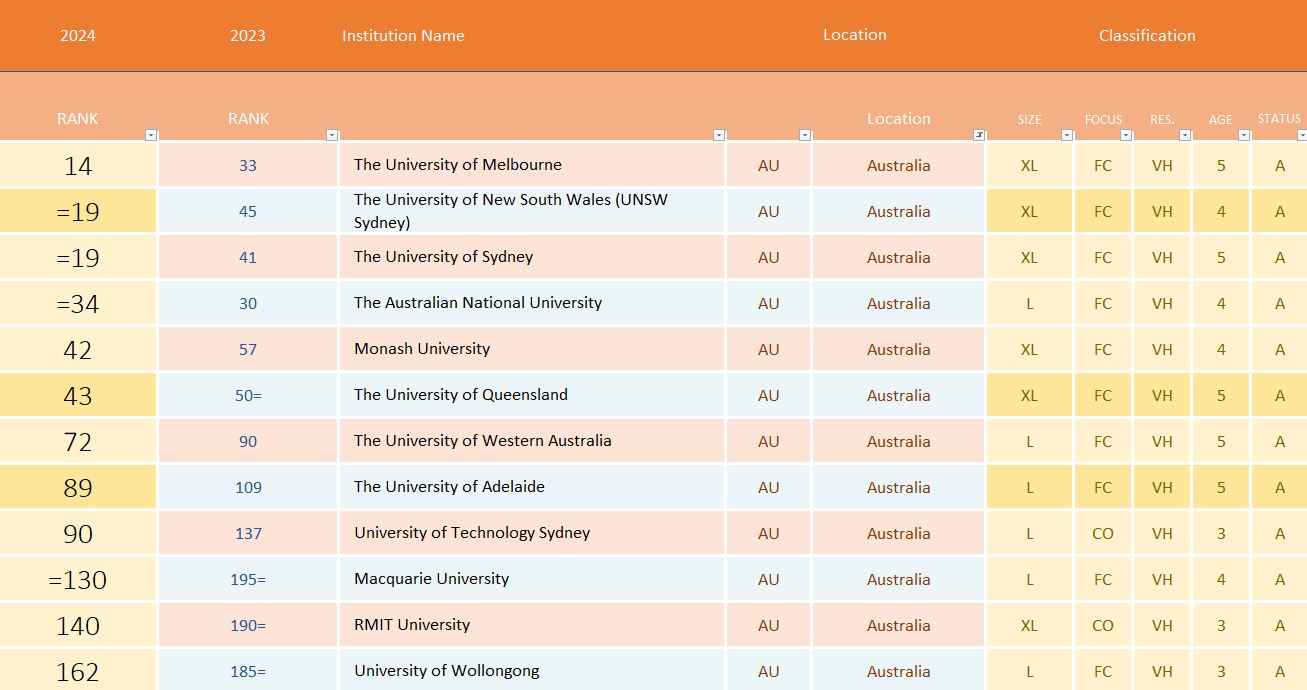Click the Monash University name cell
The width and height of the screenshot is (1307, 690).
(x=531, y=349)
